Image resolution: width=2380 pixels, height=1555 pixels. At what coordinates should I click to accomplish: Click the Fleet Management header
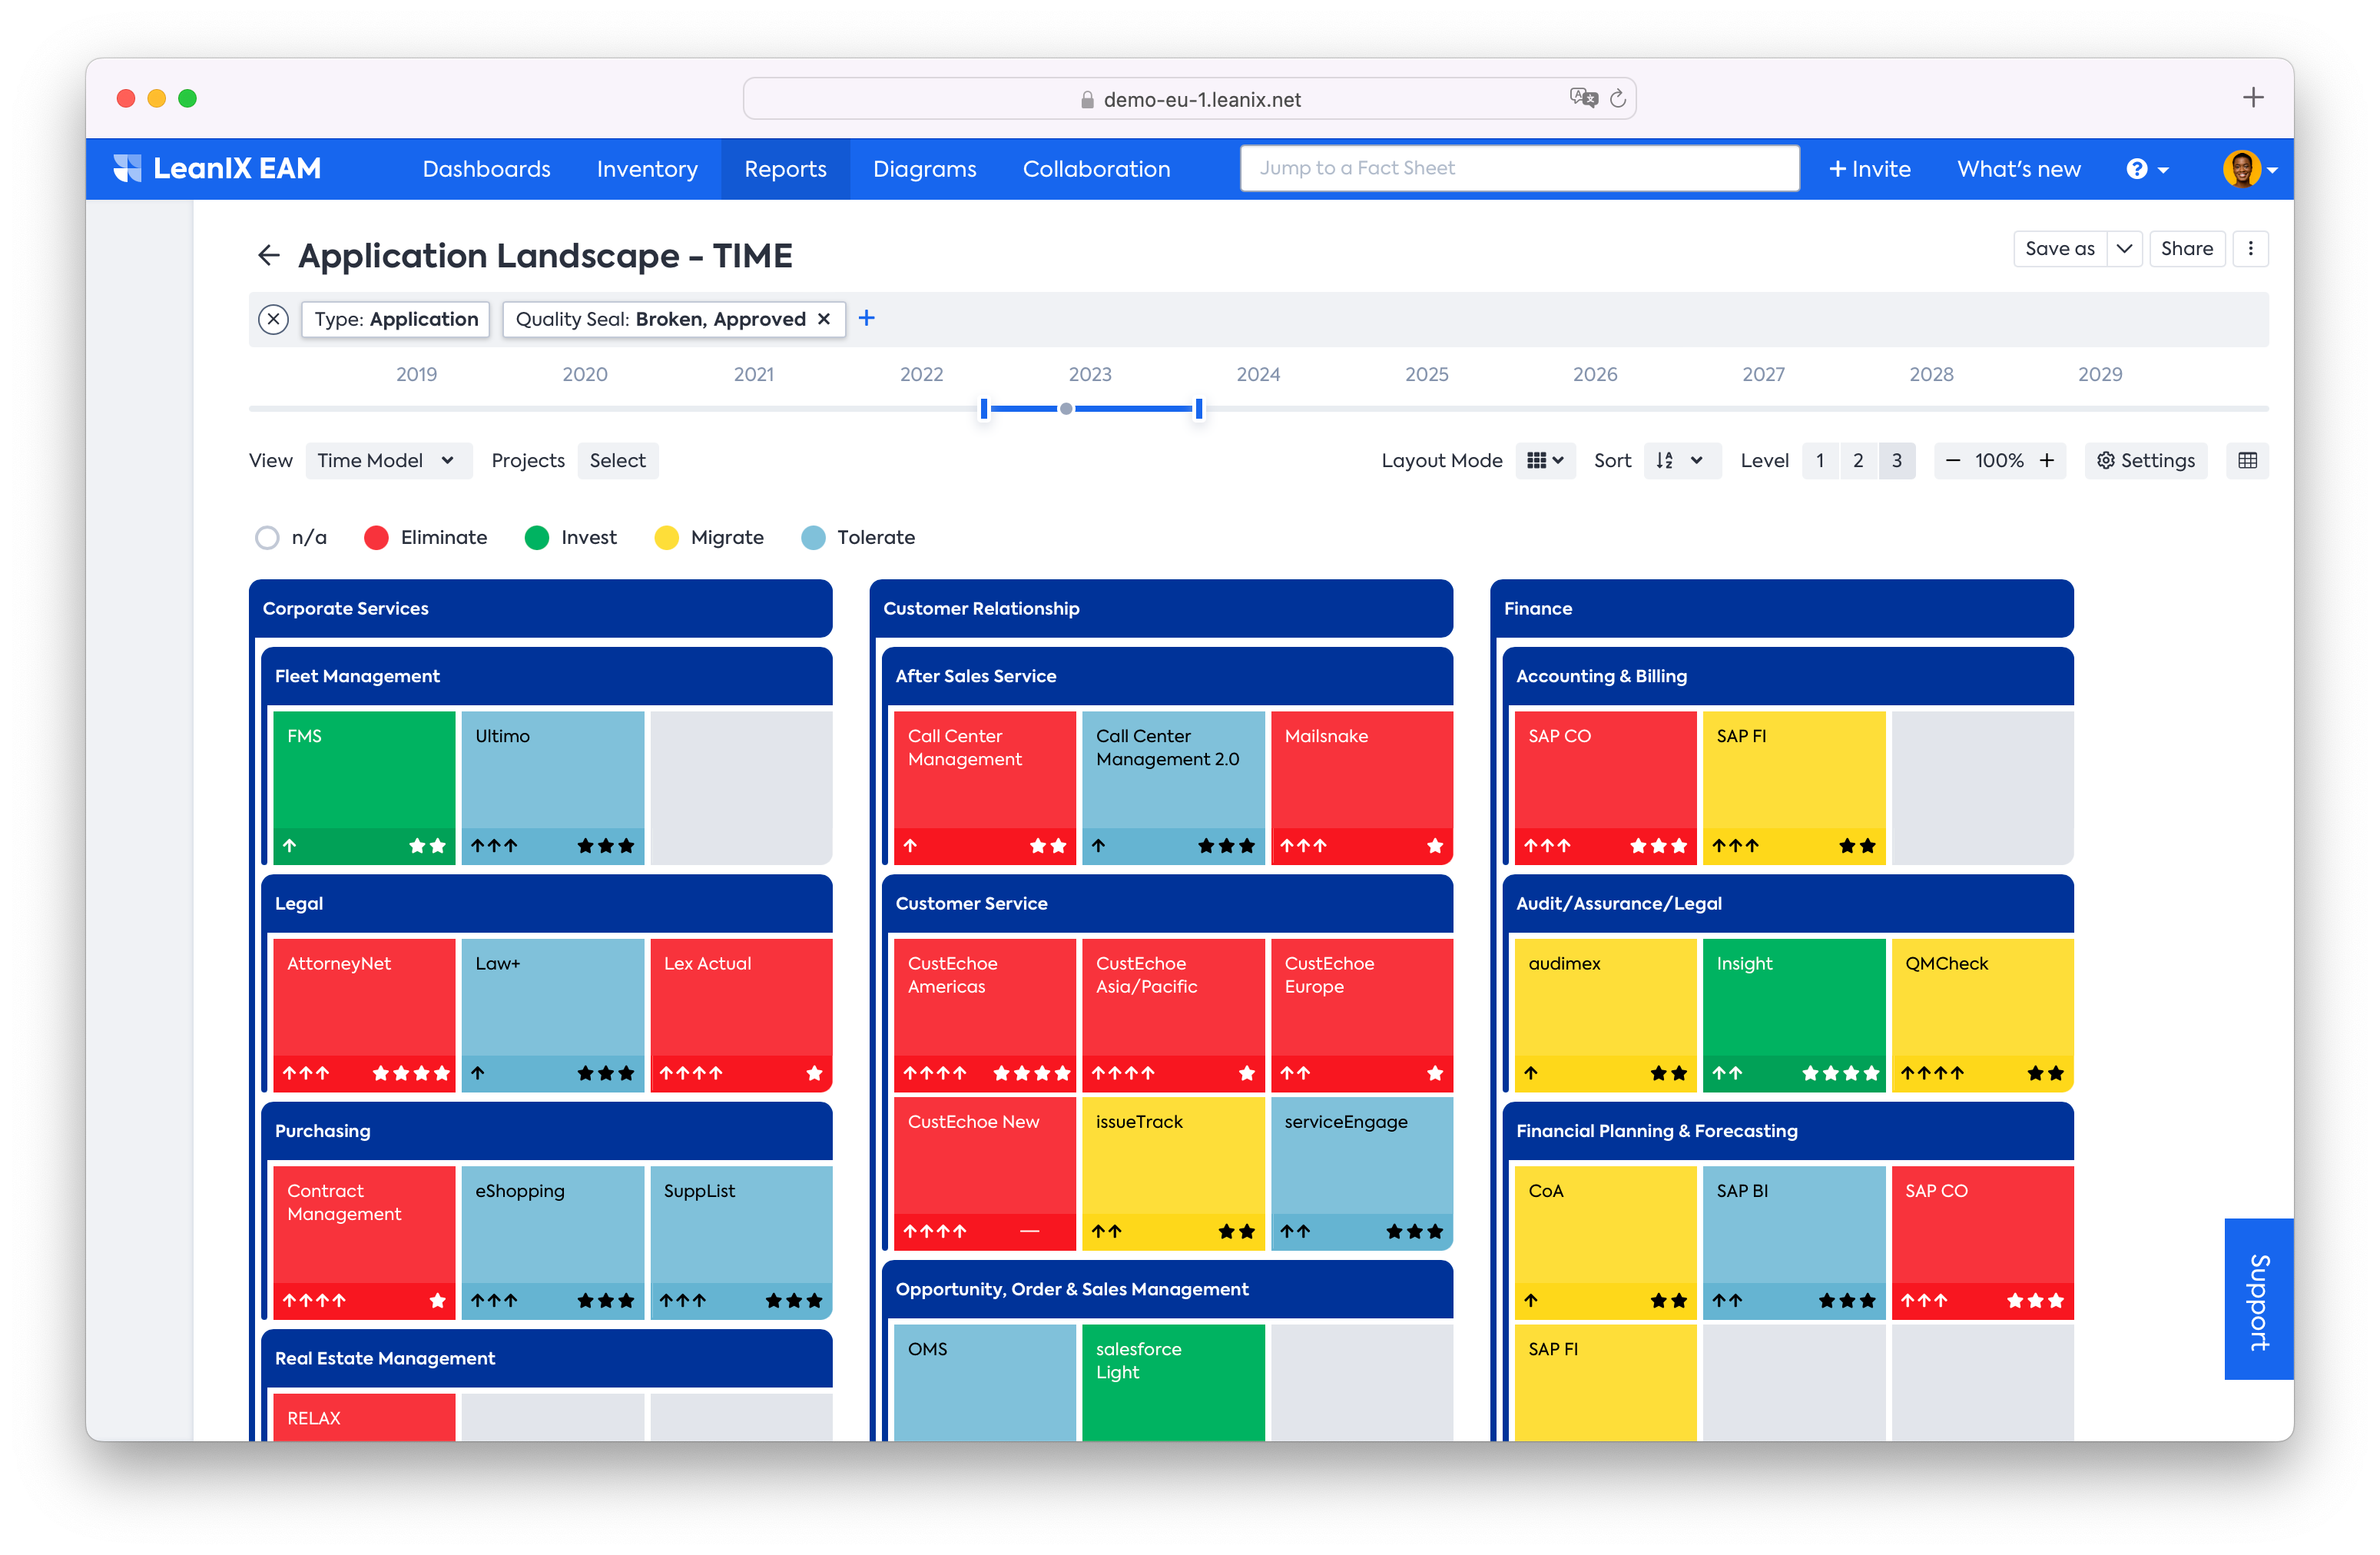tap(546, 676)
